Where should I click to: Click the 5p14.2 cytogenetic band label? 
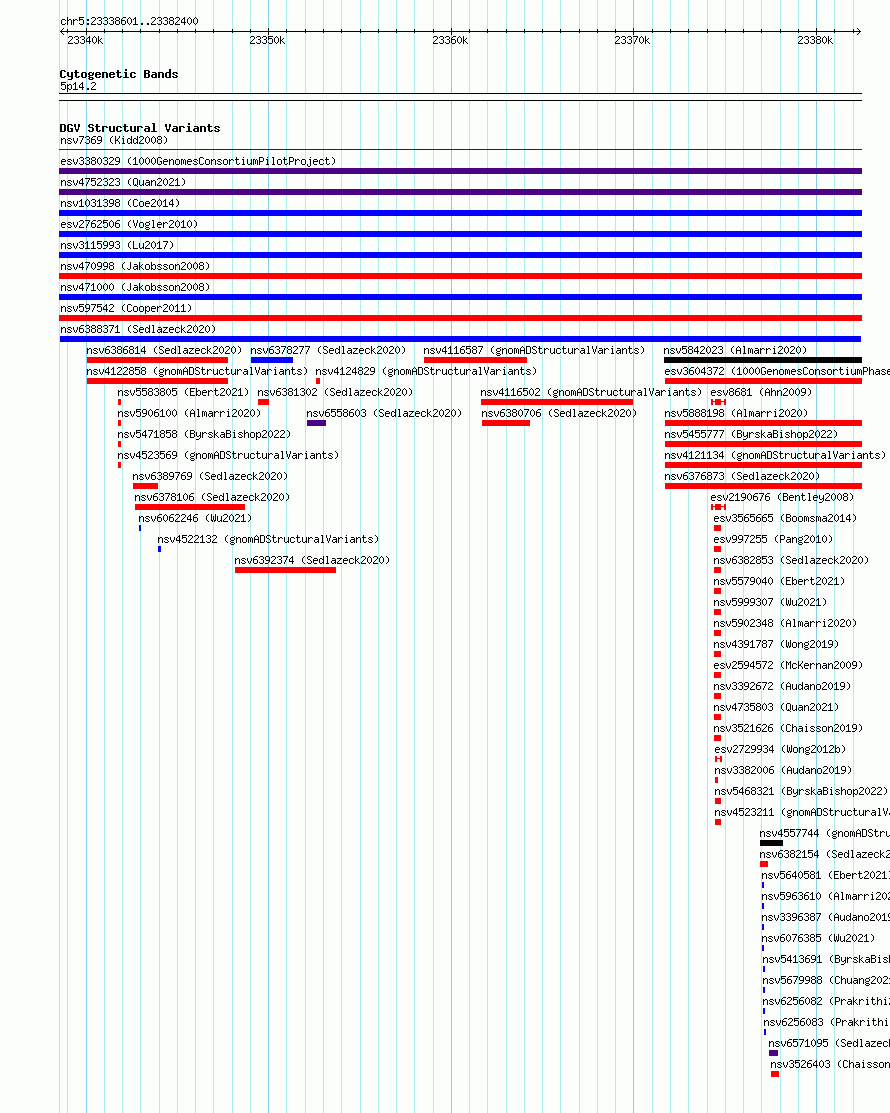point(78,87)
